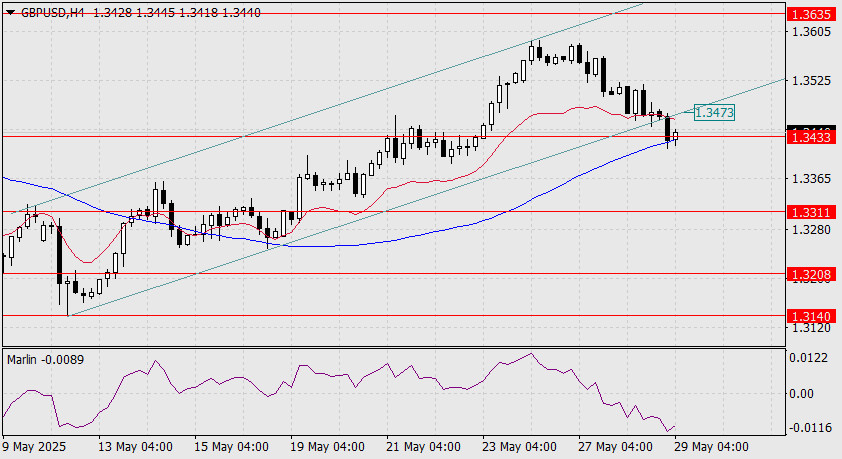Select the 1.3433 red price level label
842x459 pixels.
811,137
